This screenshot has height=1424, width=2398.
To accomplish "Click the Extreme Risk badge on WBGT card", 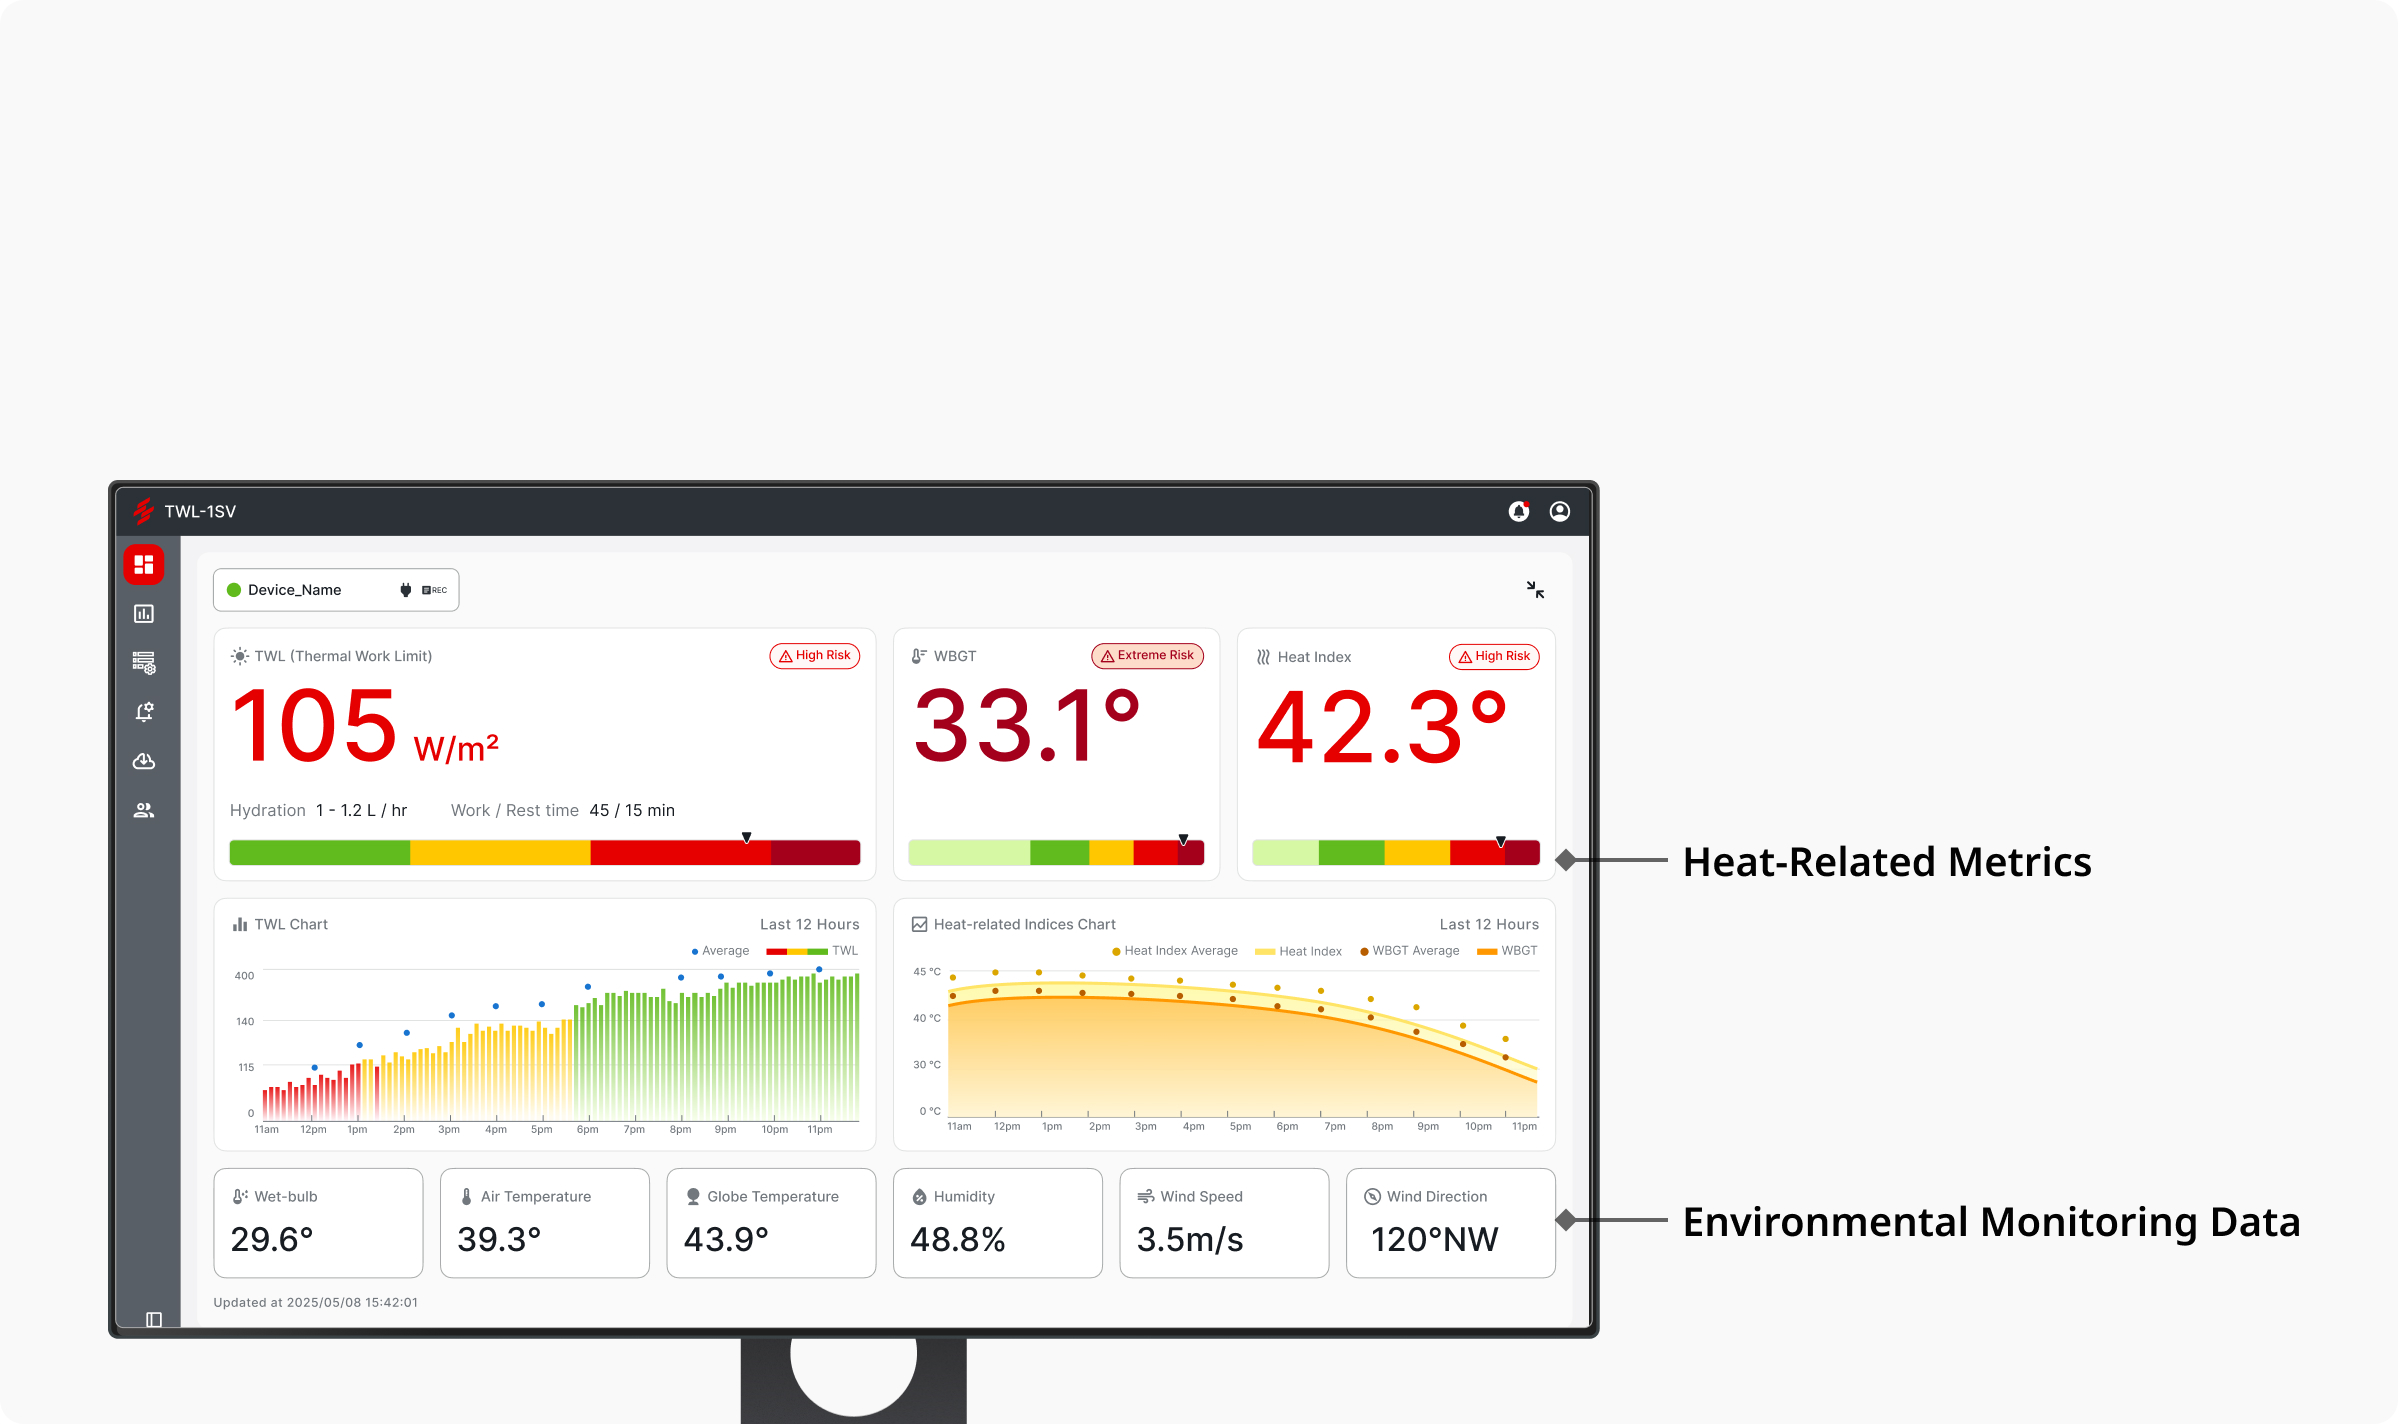I will (1146, 656).
